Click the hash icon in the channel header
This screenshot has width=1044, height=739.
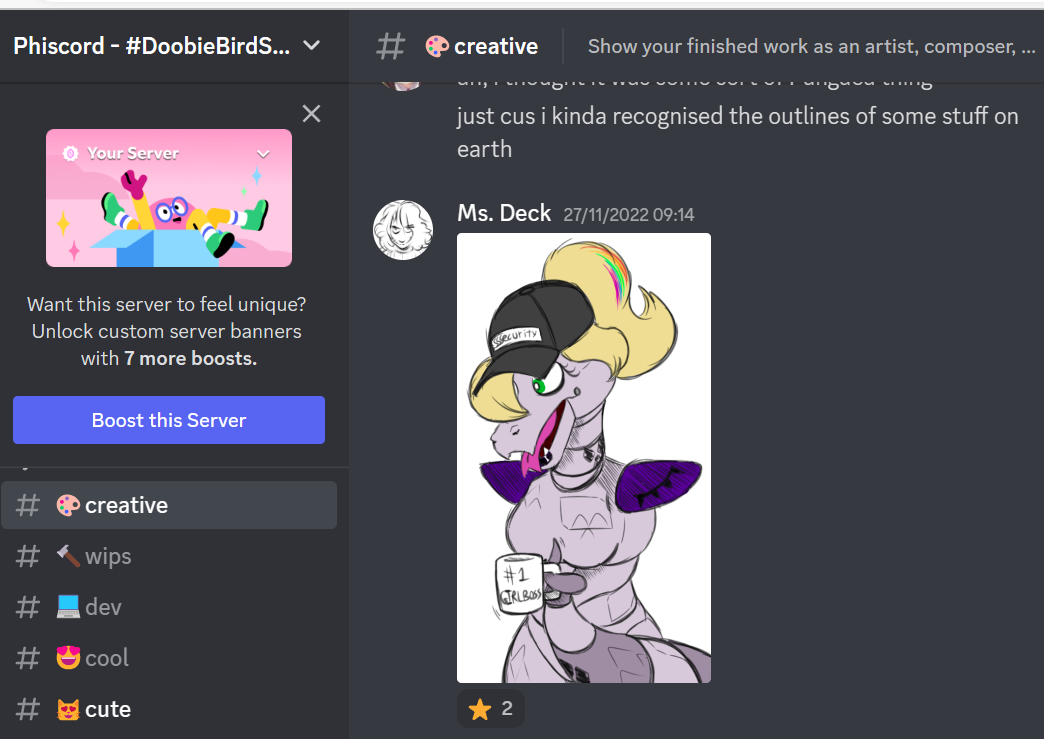coord(390,47)
